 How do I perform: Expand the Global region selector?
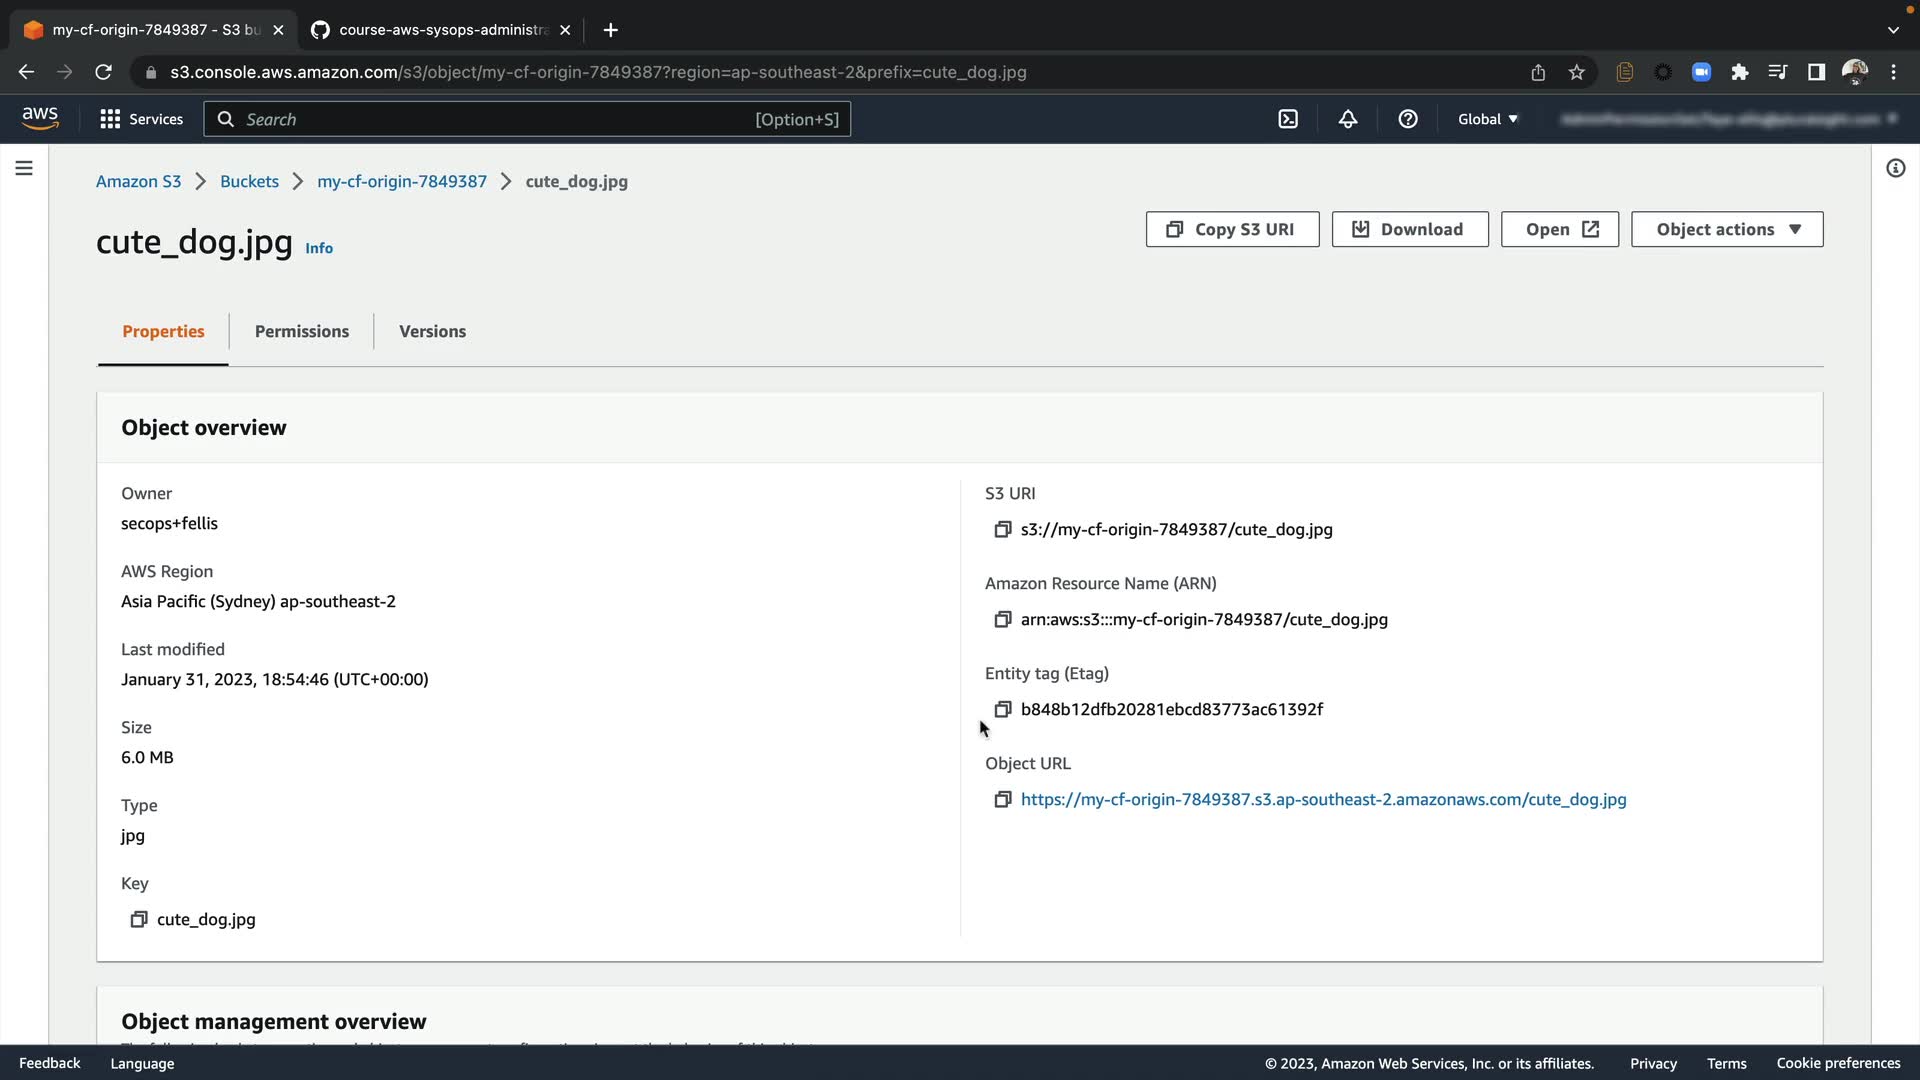tap(1487, 119)
